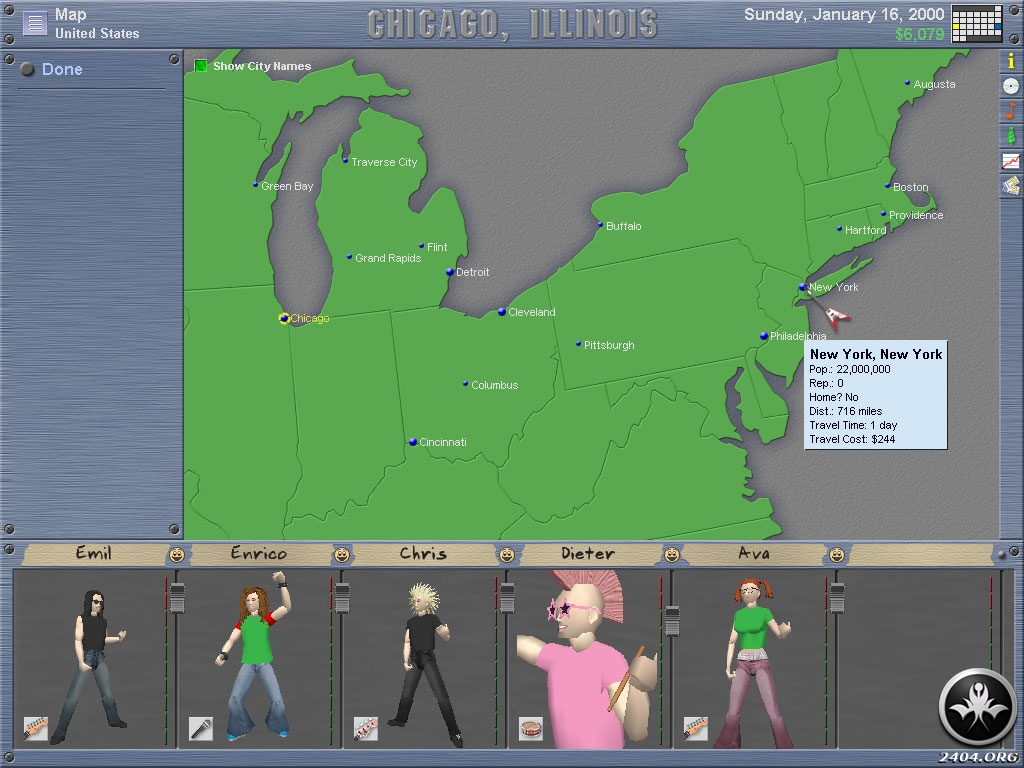Click Emil's guitar instrument icon
The image size is (1024, 768).
pyautogui.click(x=36, y=727)
